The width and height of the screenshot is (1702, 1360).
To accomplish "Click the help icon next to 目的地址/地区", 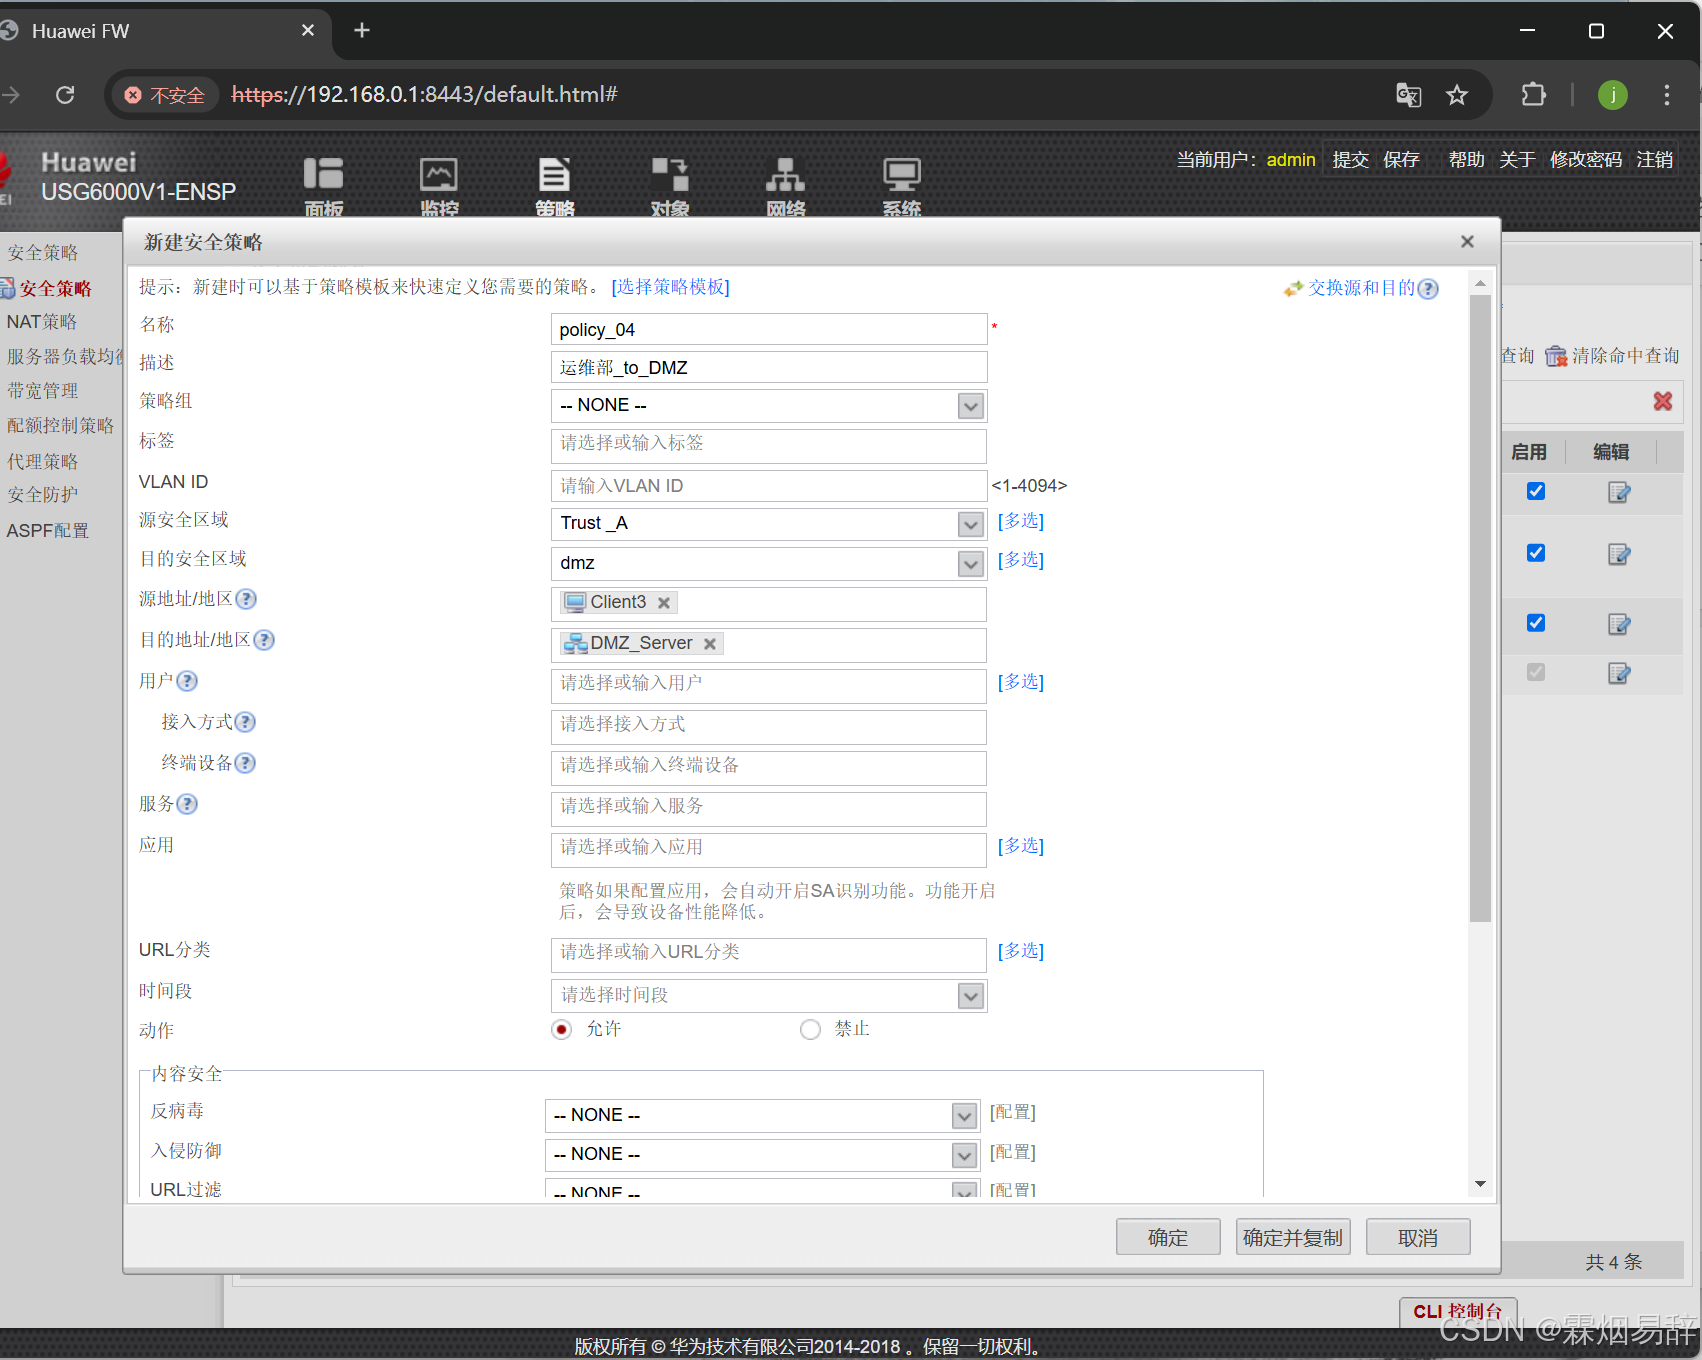I will tap(264, 640).
